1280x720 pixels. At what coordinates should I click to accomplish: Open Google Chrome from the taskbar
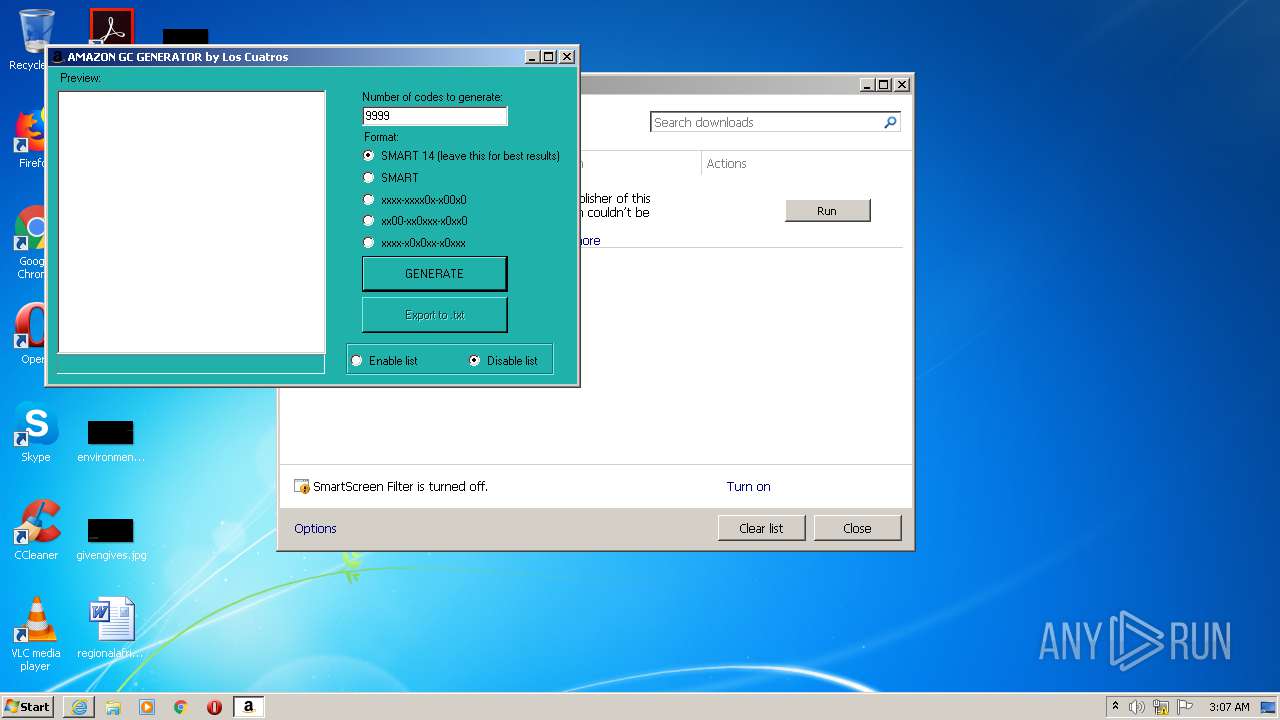click(181, 707)
